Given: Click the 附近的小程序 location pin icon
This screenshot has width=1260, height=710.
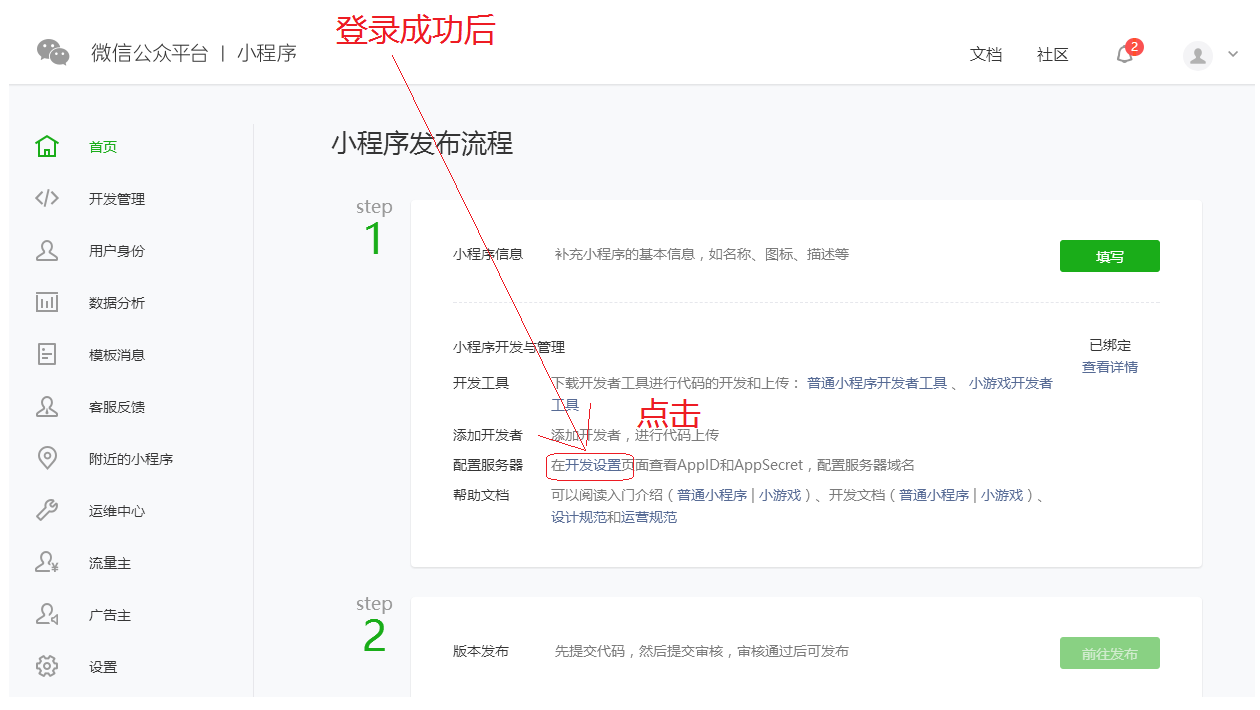Looking at the screenshot, I should point(47,458).
